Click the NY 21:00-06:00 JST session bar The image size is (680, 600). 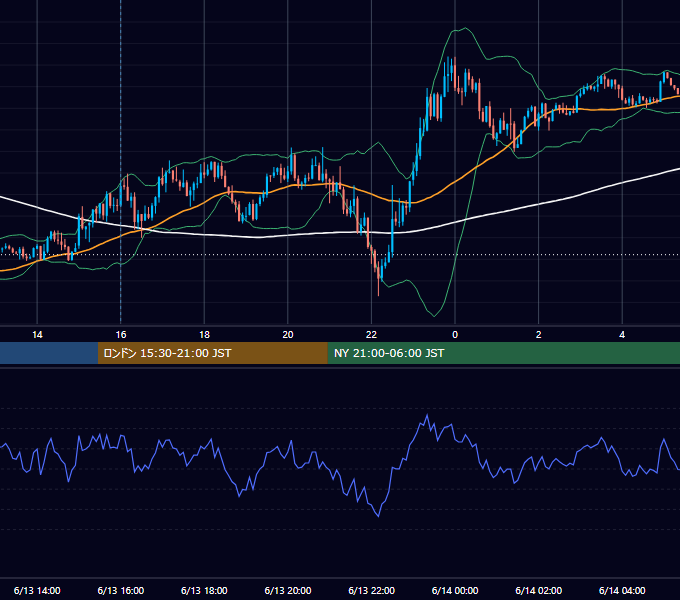(503, 353)
